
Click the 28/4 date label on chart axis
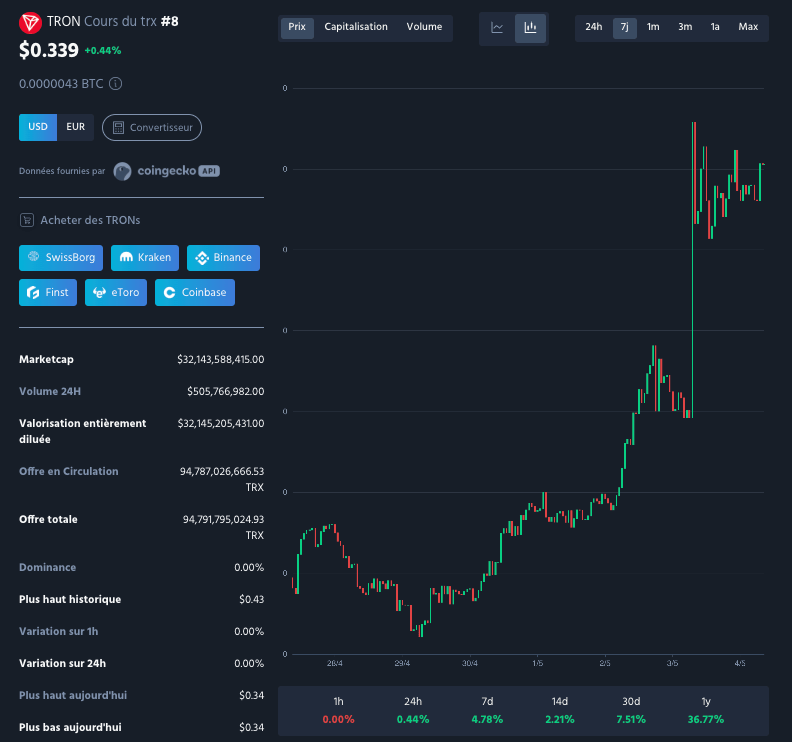pyautogui.click(x=334, y=663)
